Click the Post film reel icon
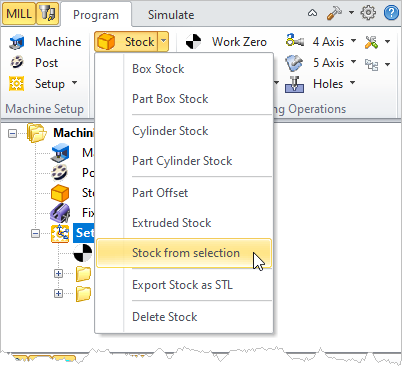 [x=17, y=63]
